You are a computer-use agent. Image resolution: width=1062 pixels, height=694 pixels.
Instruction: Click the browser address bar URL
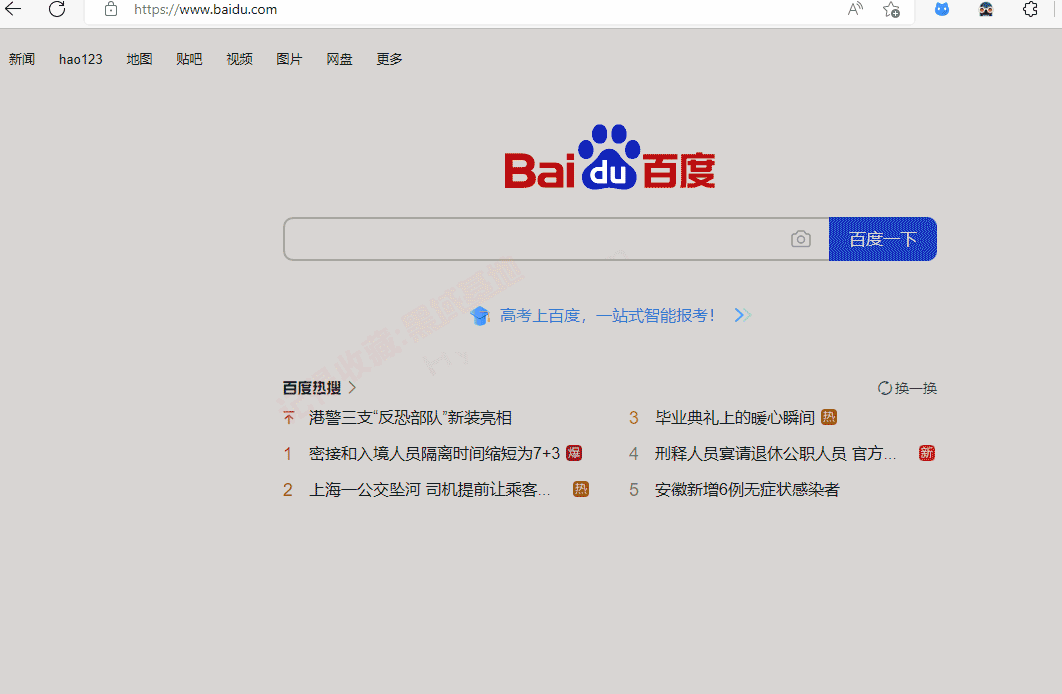click(205, 9)
